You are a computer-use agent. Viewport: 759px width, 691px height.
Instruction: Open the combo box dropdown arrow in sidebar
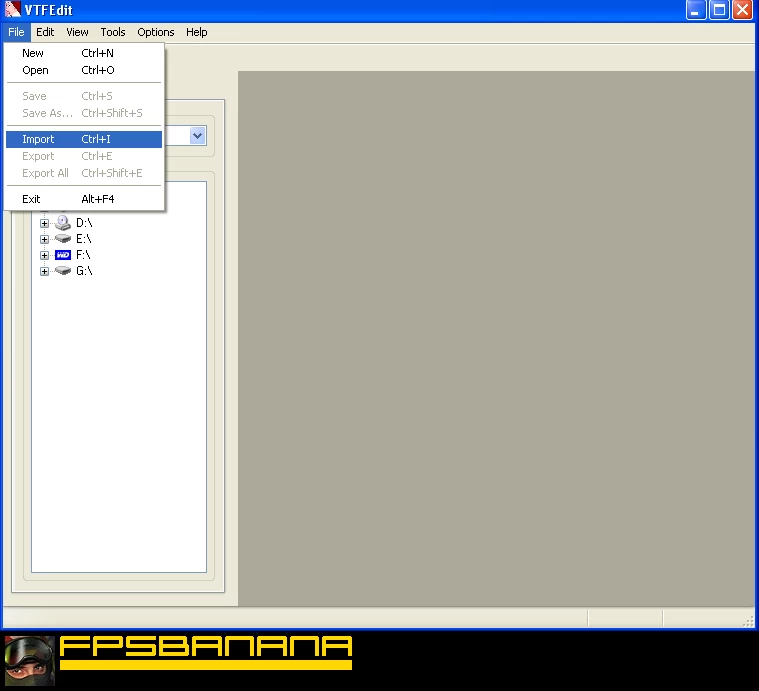(197, 135)
